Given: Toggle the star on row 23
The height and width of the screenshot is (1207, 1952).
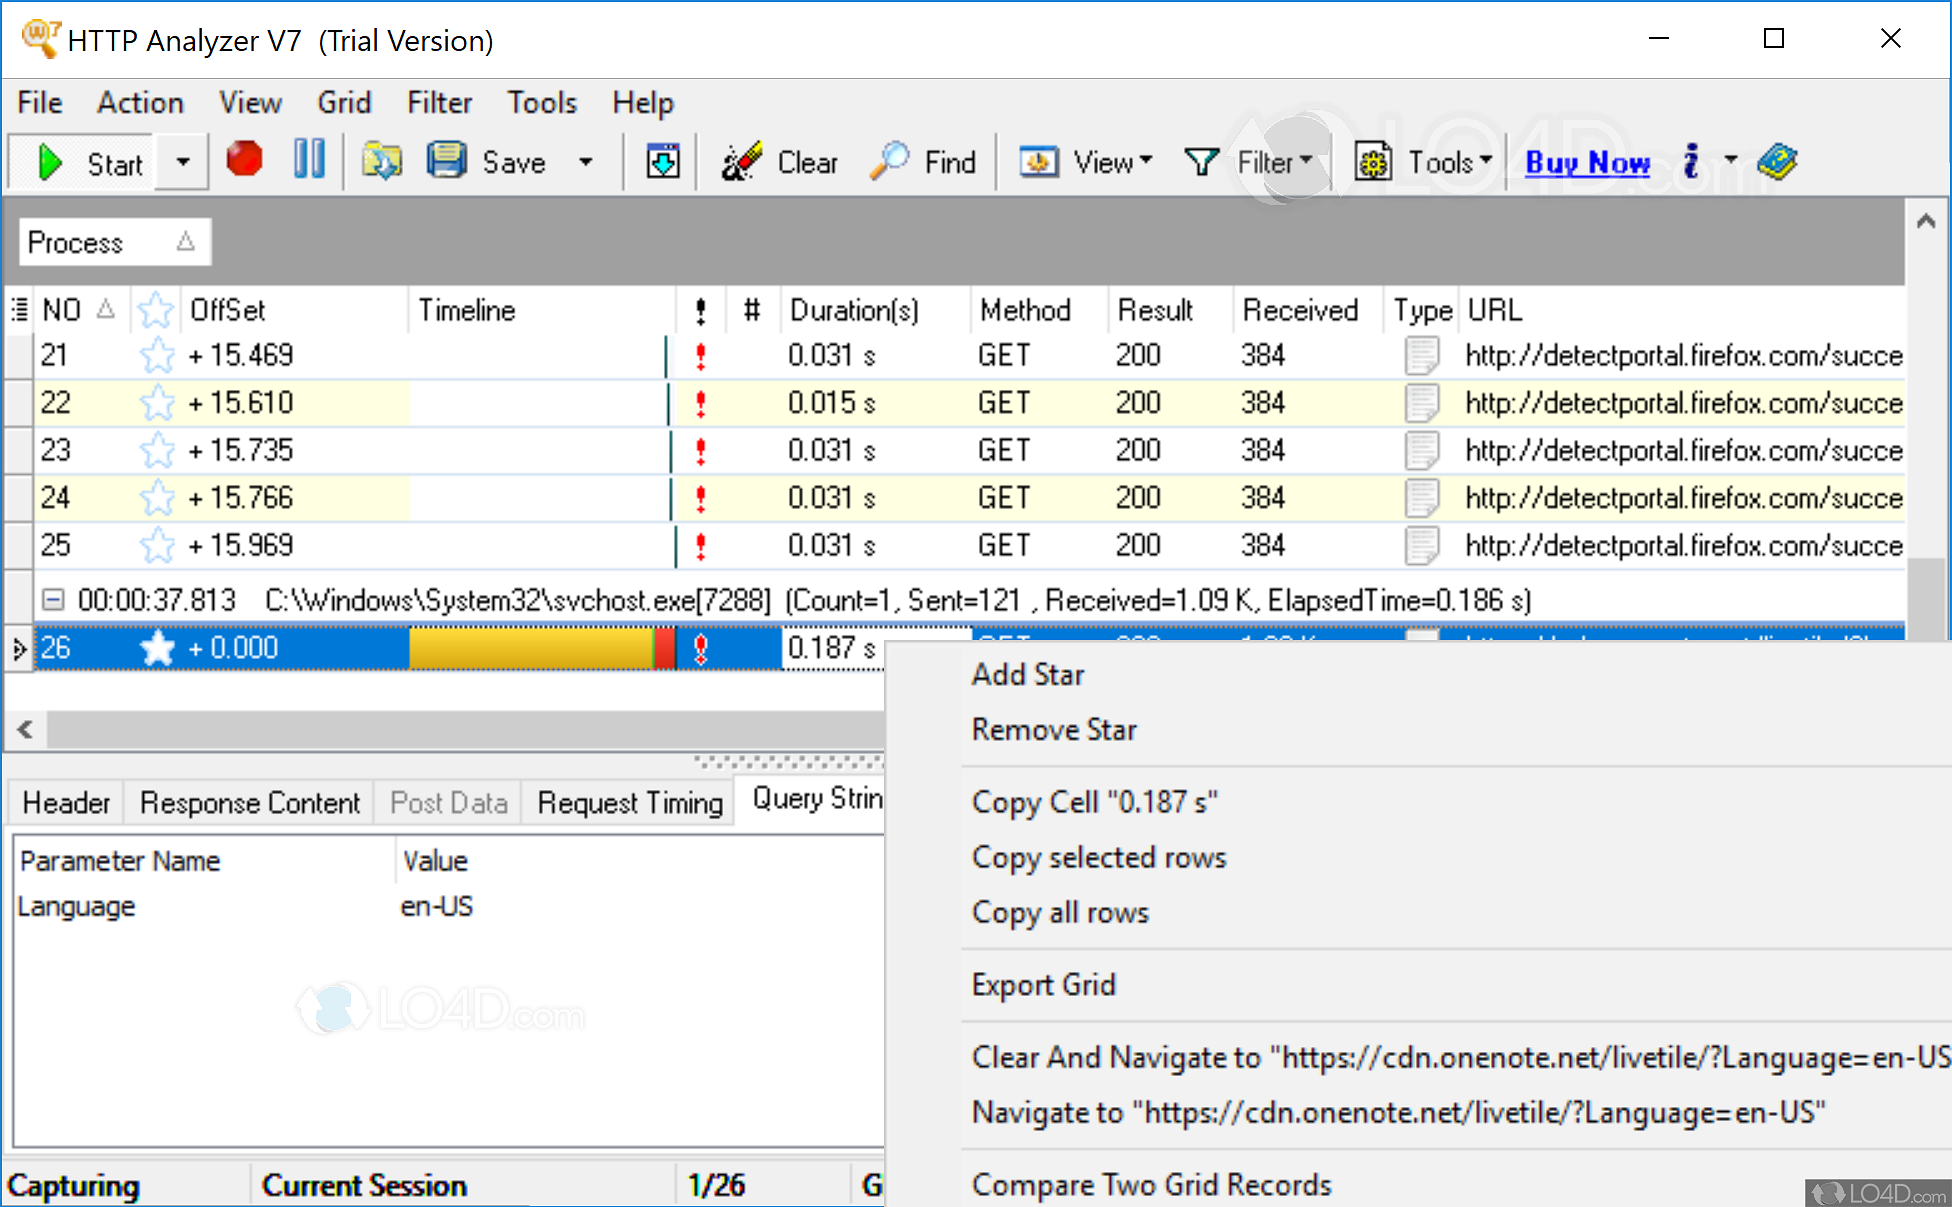Looking at the screenshot, I should 156,450.
